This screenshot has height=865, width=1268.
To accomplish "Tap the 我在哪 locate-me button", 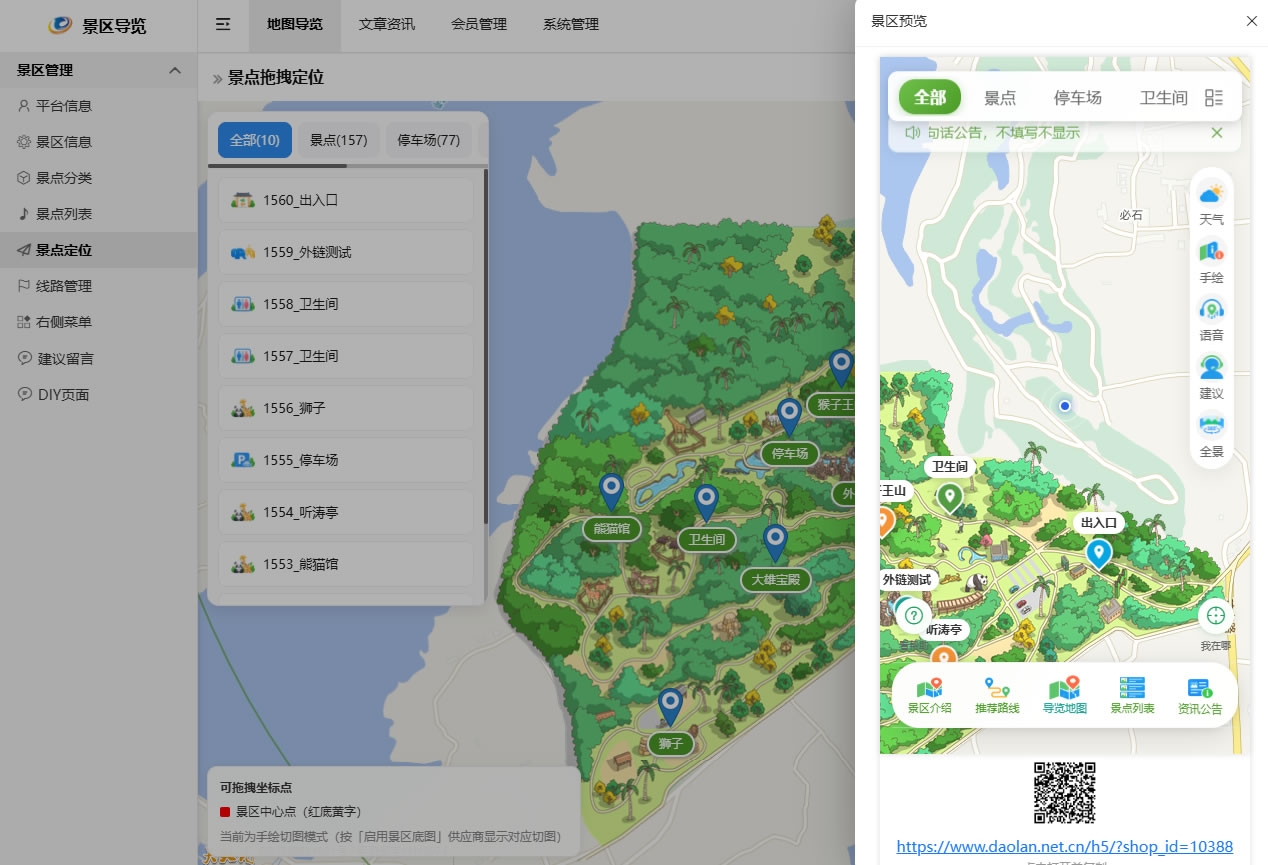I will tap(1216, 616).
